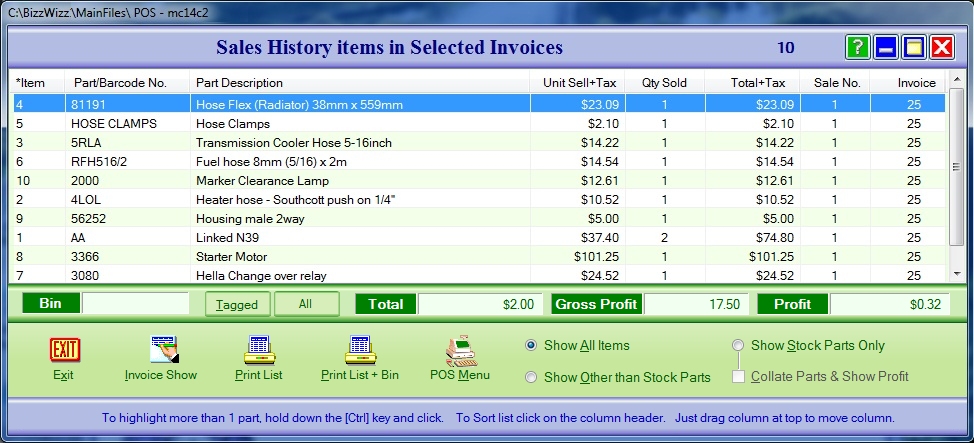Click Gross Profit field showing 17.50
The image size is (974, 443).
[698, 304]
